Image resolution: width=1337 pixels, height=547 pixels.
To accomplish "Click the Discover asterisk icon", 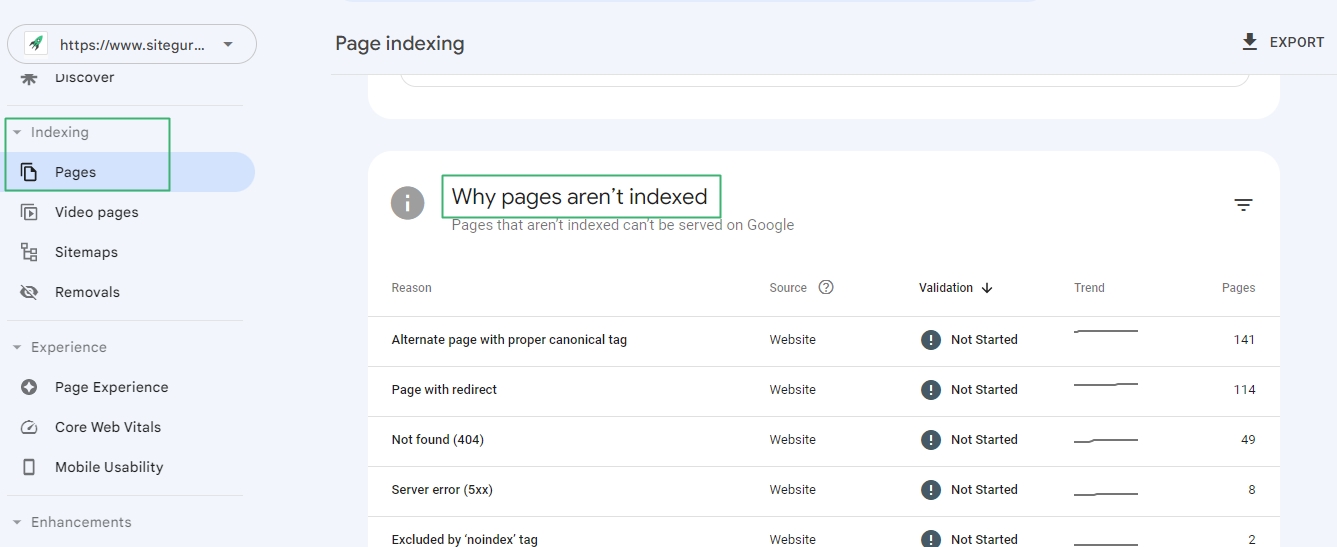I will click(29, 77).
